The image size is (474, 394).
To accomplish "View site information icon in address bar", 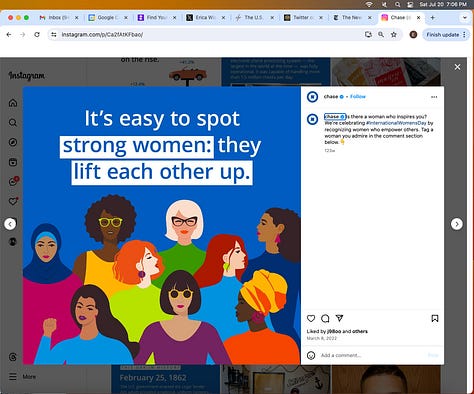I will [x=54, y=35].
